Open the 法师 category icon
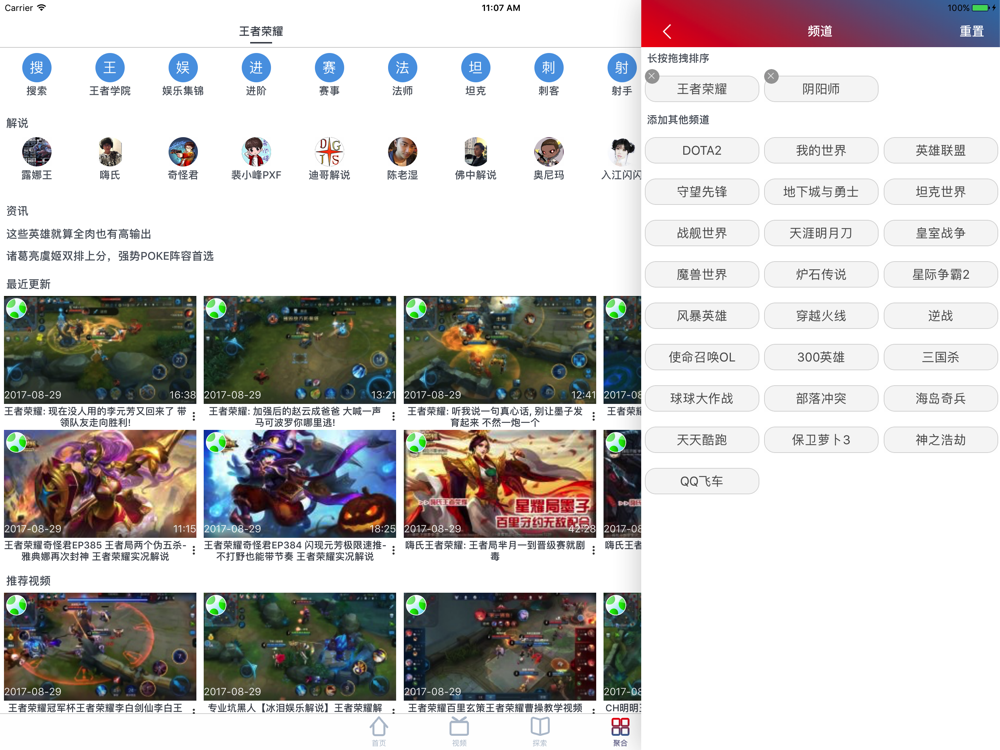 [x=402, y=68]
